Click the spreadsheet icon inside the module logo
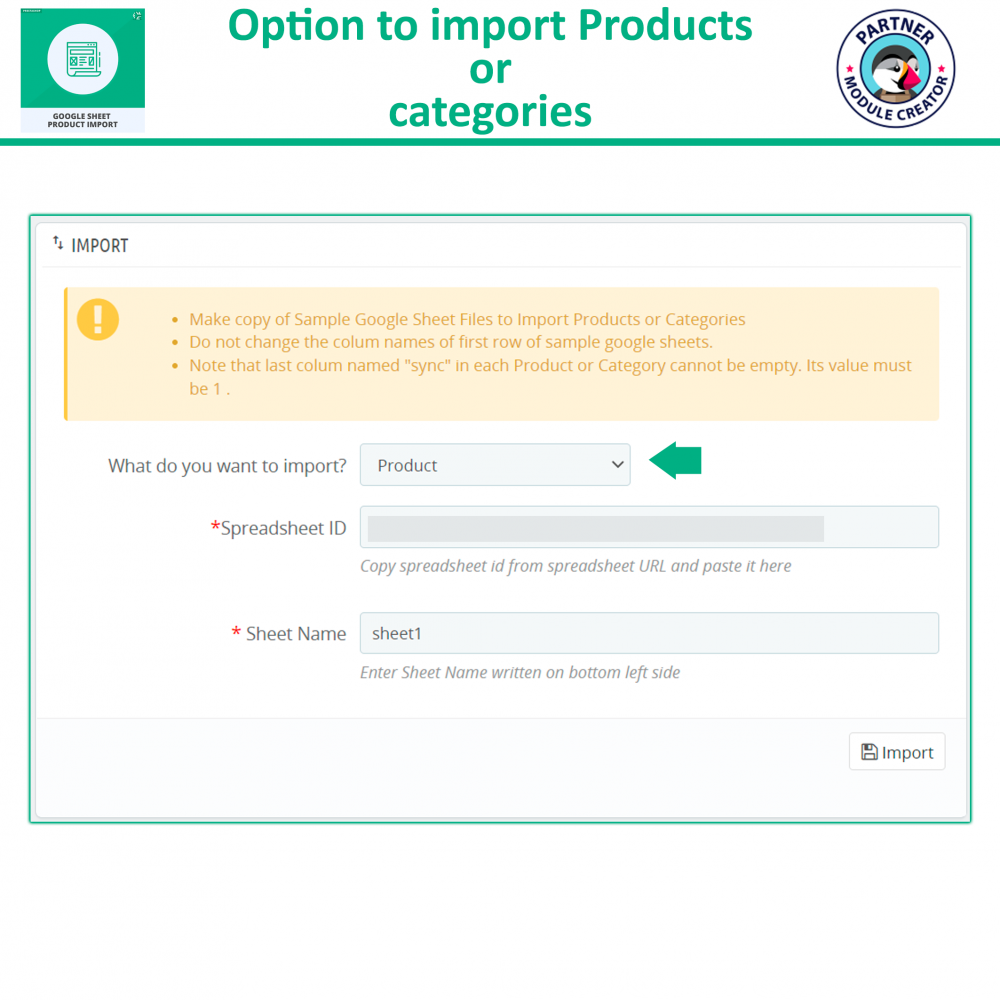Viewport: 1000px width, 1000px height. (x=82, y=57)
